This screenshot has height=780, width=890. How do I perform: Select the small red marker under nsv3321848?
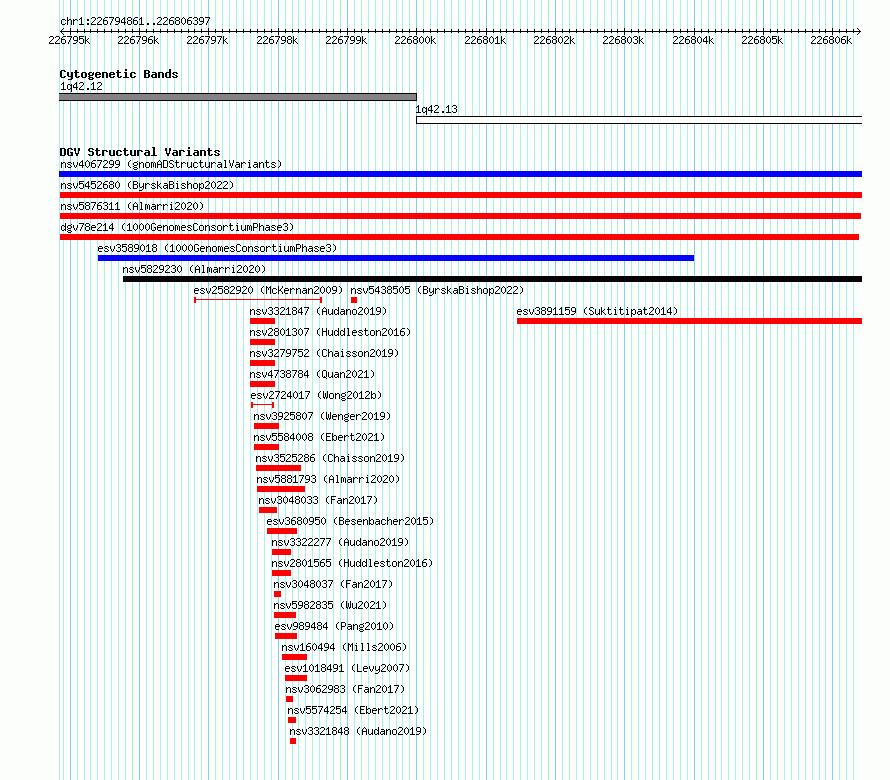pyautogui.click(x=293, y=741)
